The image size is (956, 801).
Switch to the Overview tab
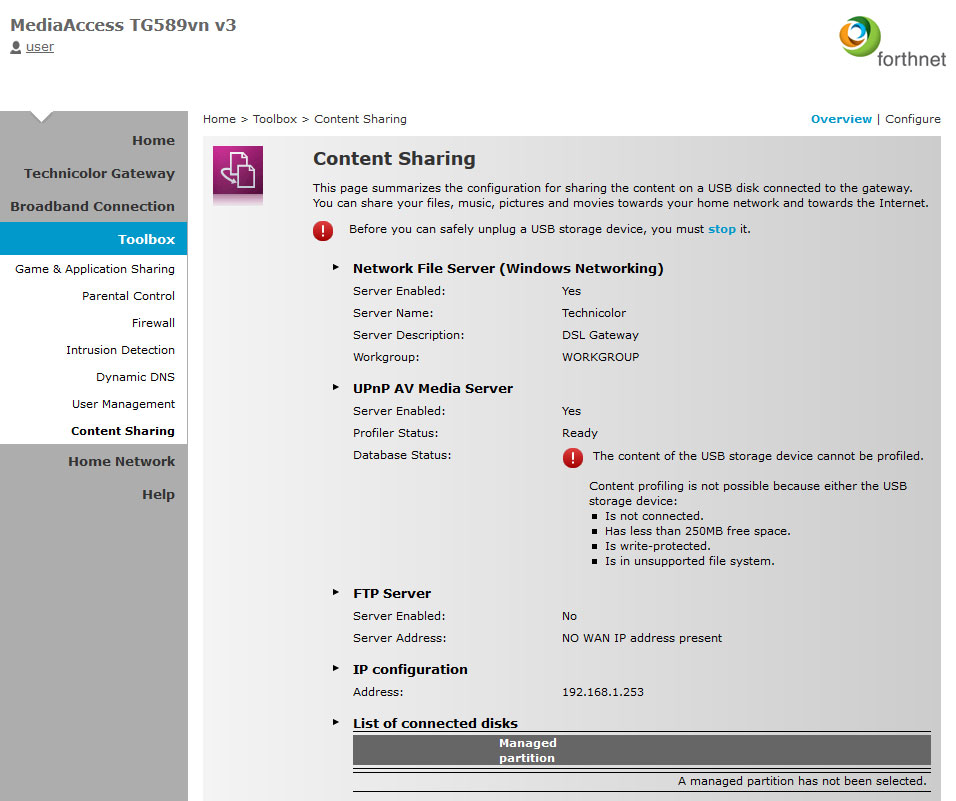pos(841,119)
